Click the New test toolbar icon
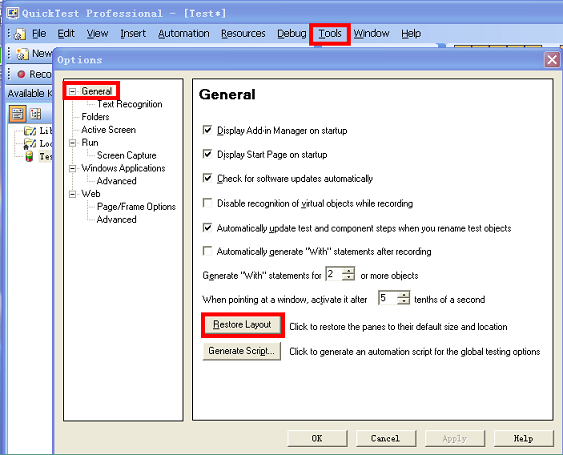The height and width of the screenshot is (455, 563). pyautogui.click(x=22, y=54)
